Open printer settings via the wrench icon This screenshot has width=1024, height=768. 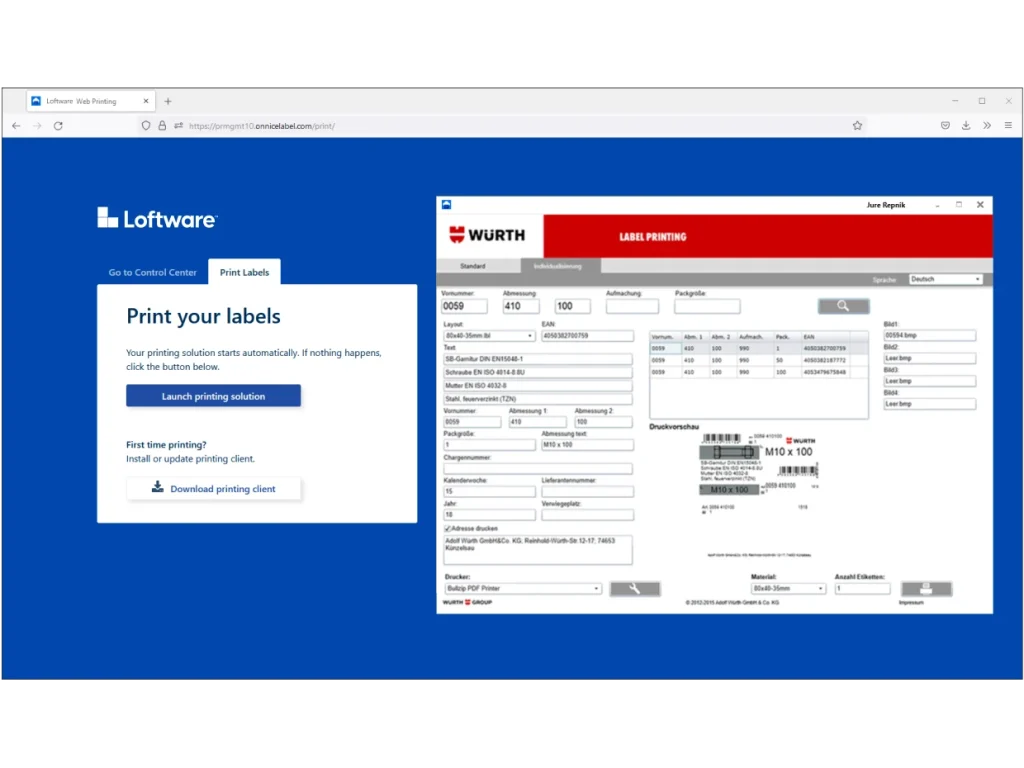[x=635, y=588]
